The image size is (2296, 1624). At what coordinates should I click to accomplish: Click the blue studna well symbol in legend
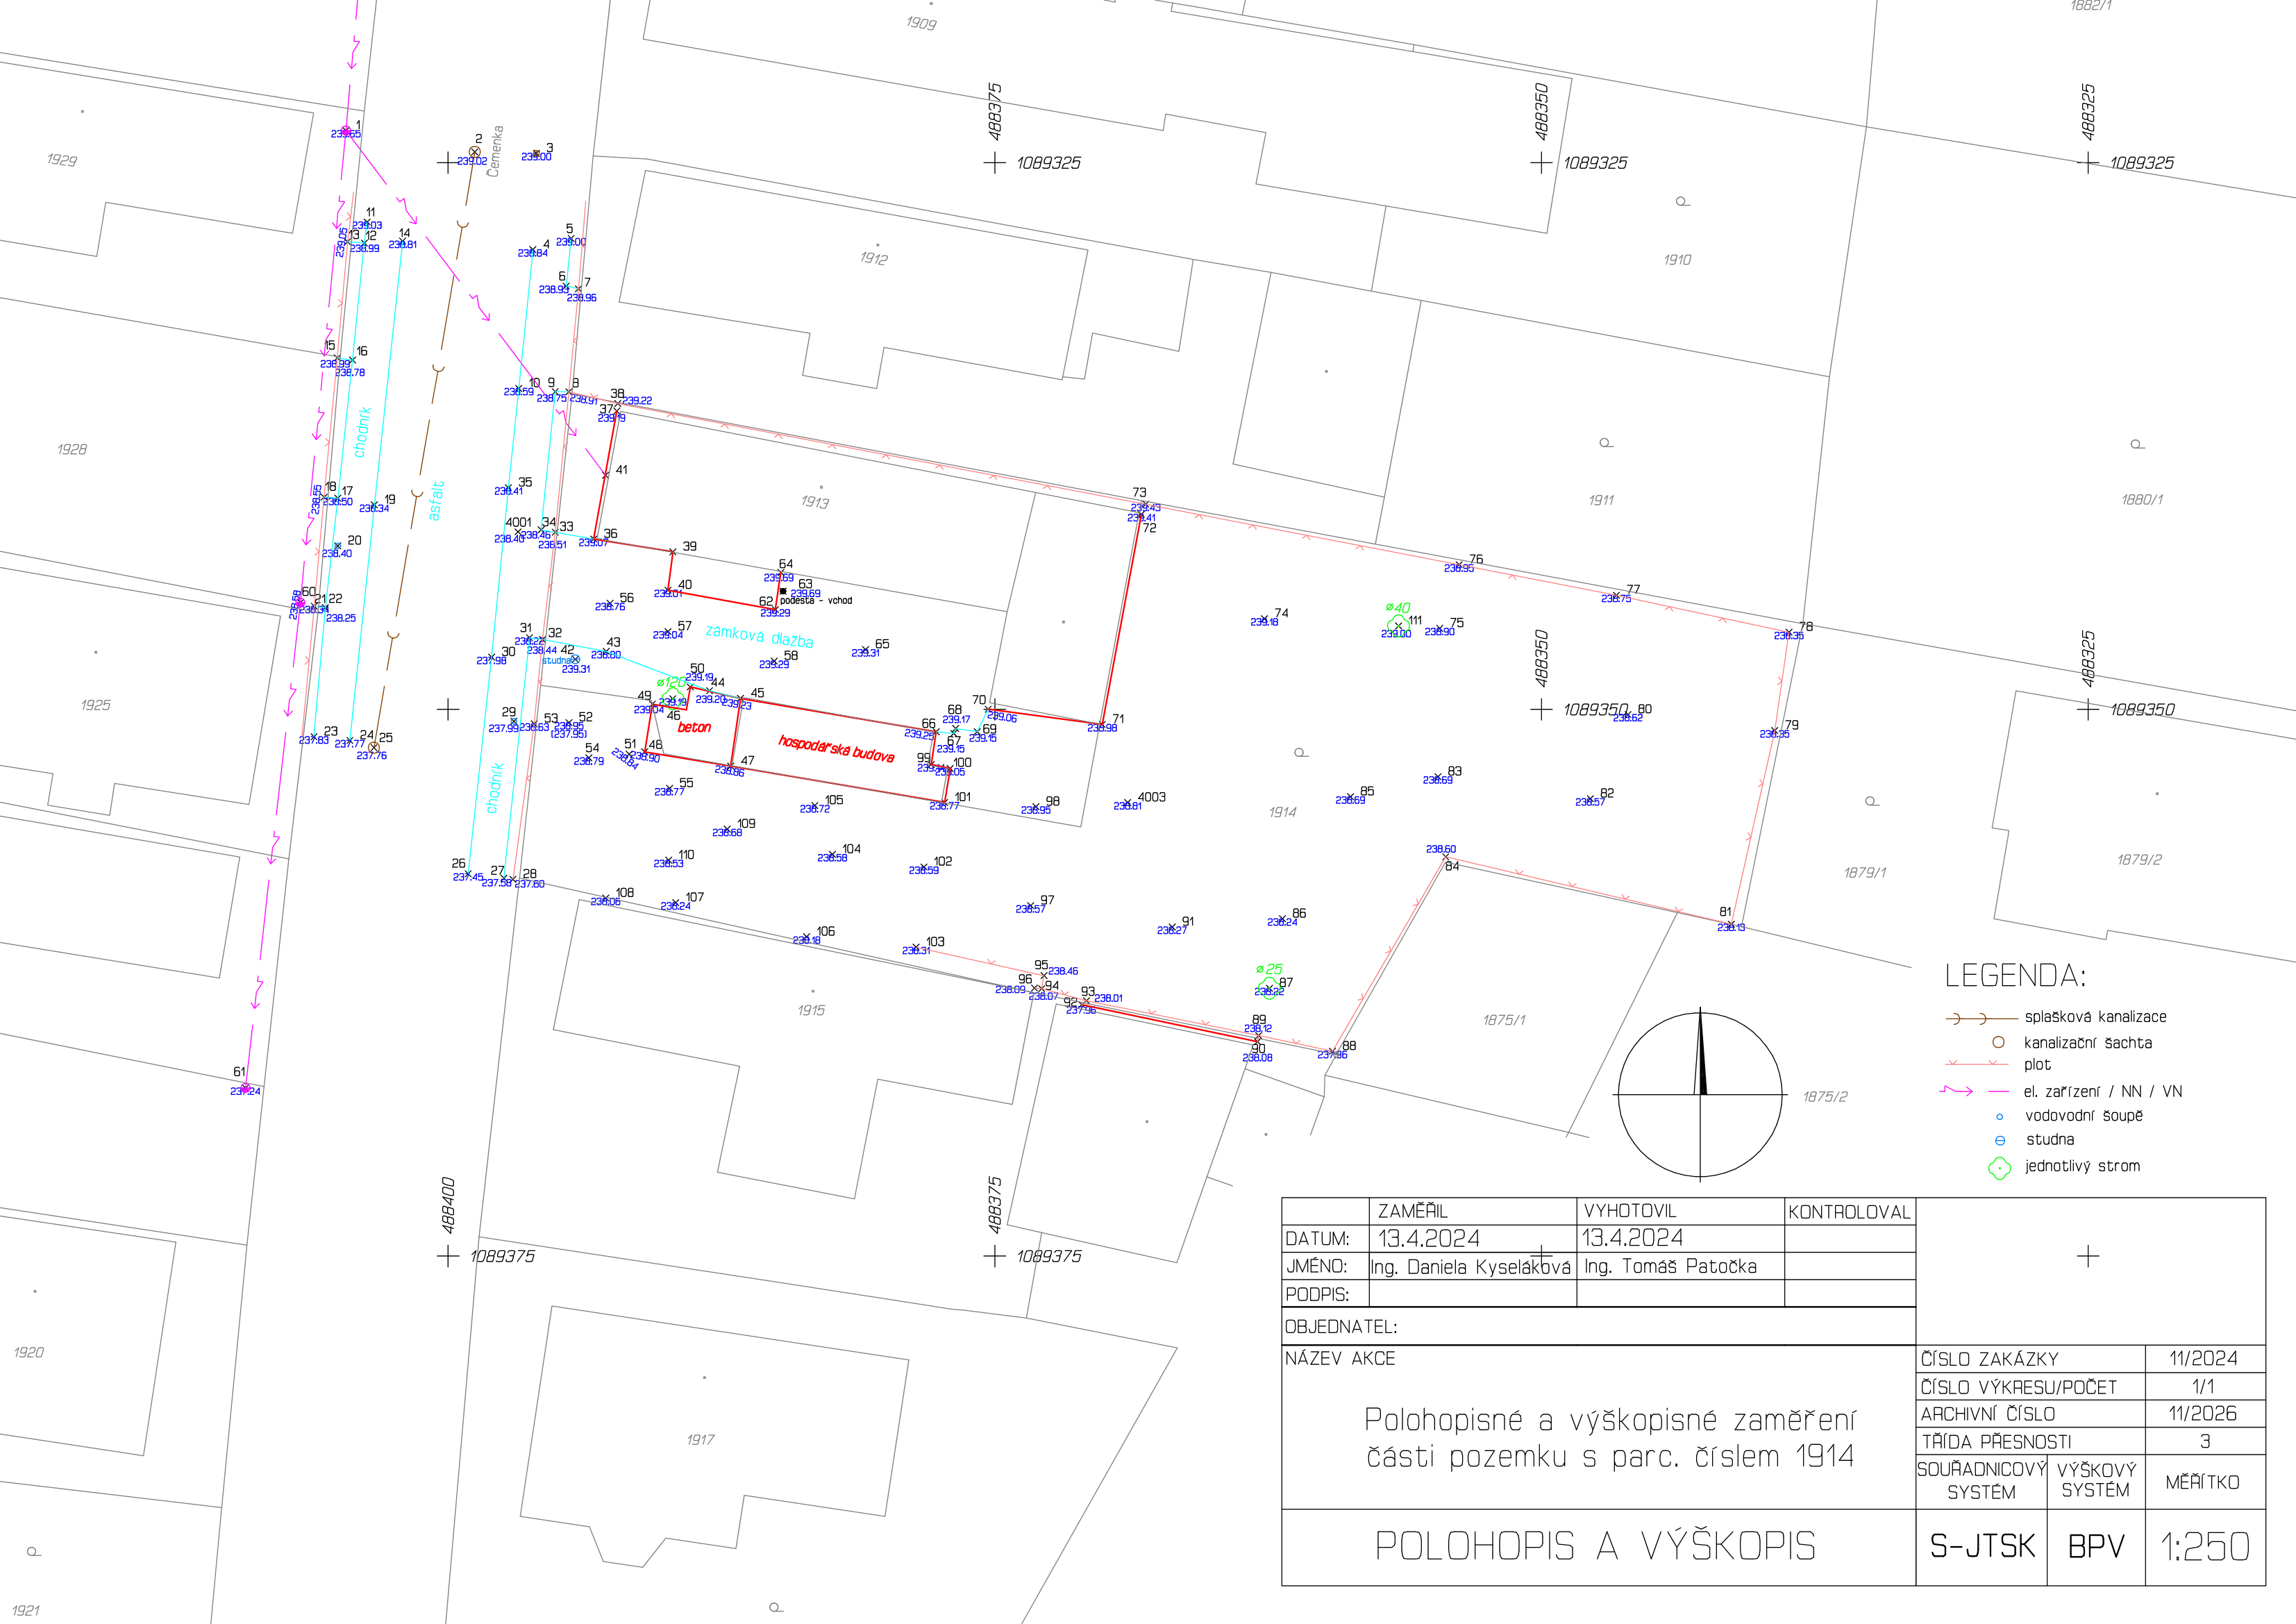point(2000,1140)
